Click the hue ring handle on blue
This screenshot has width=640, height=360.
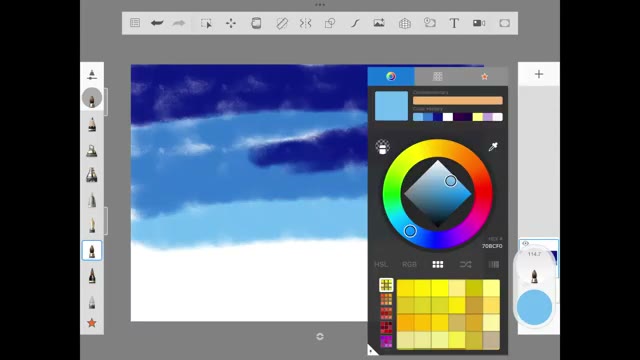click(x=410, y=231)
